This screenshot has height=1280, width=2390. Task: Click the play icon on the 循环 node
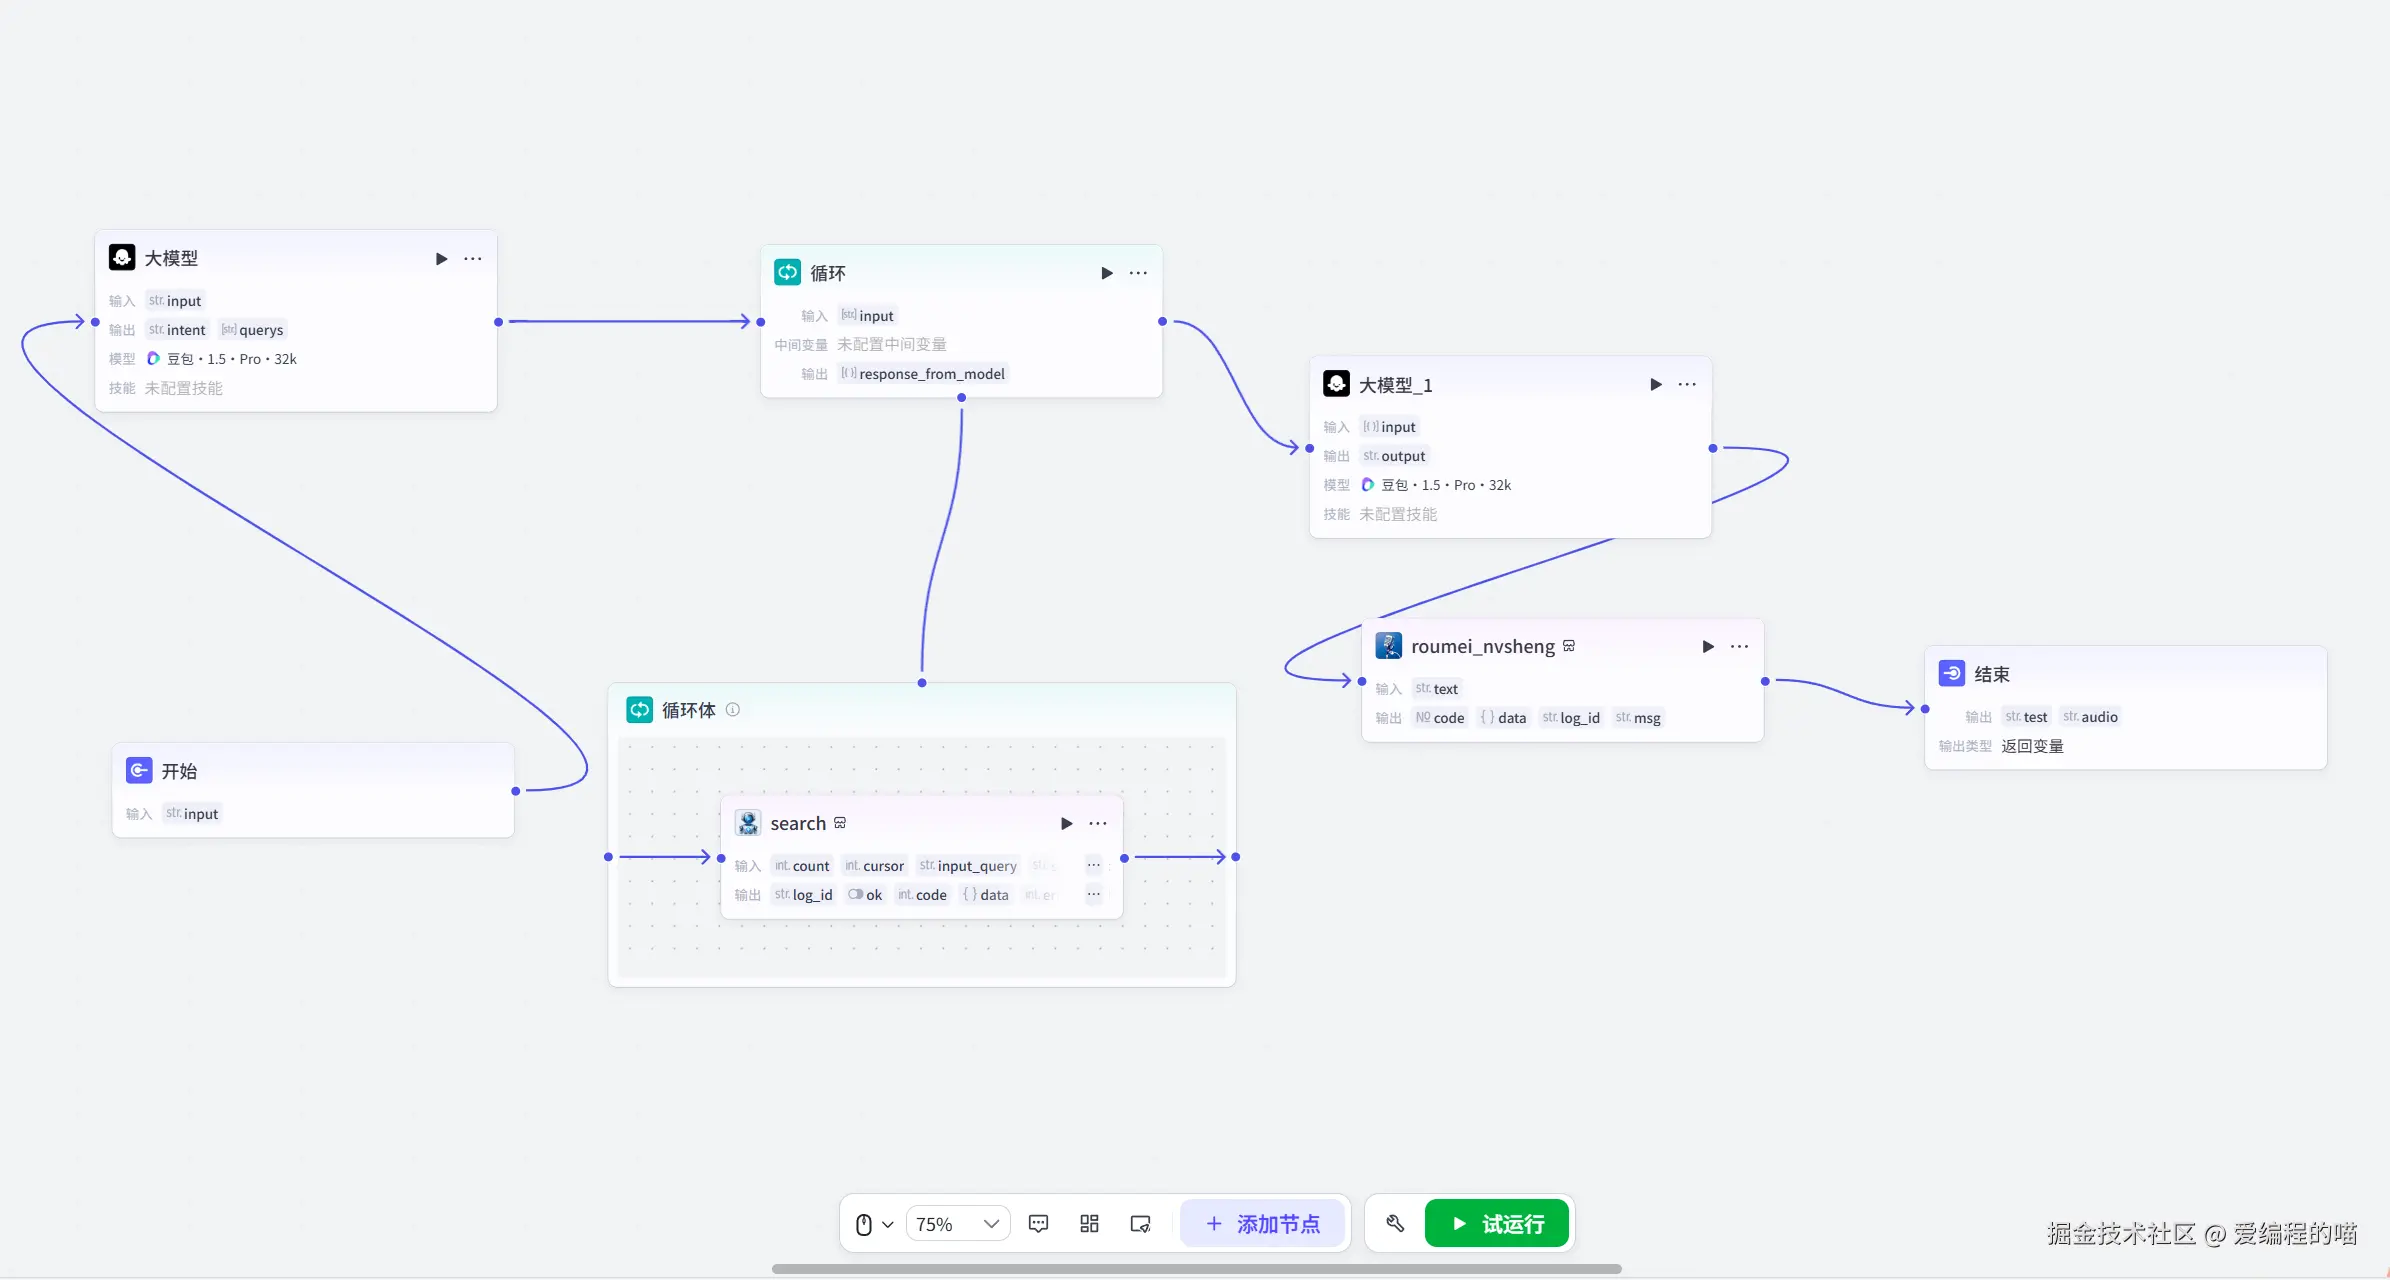[x=1106, y=273]
